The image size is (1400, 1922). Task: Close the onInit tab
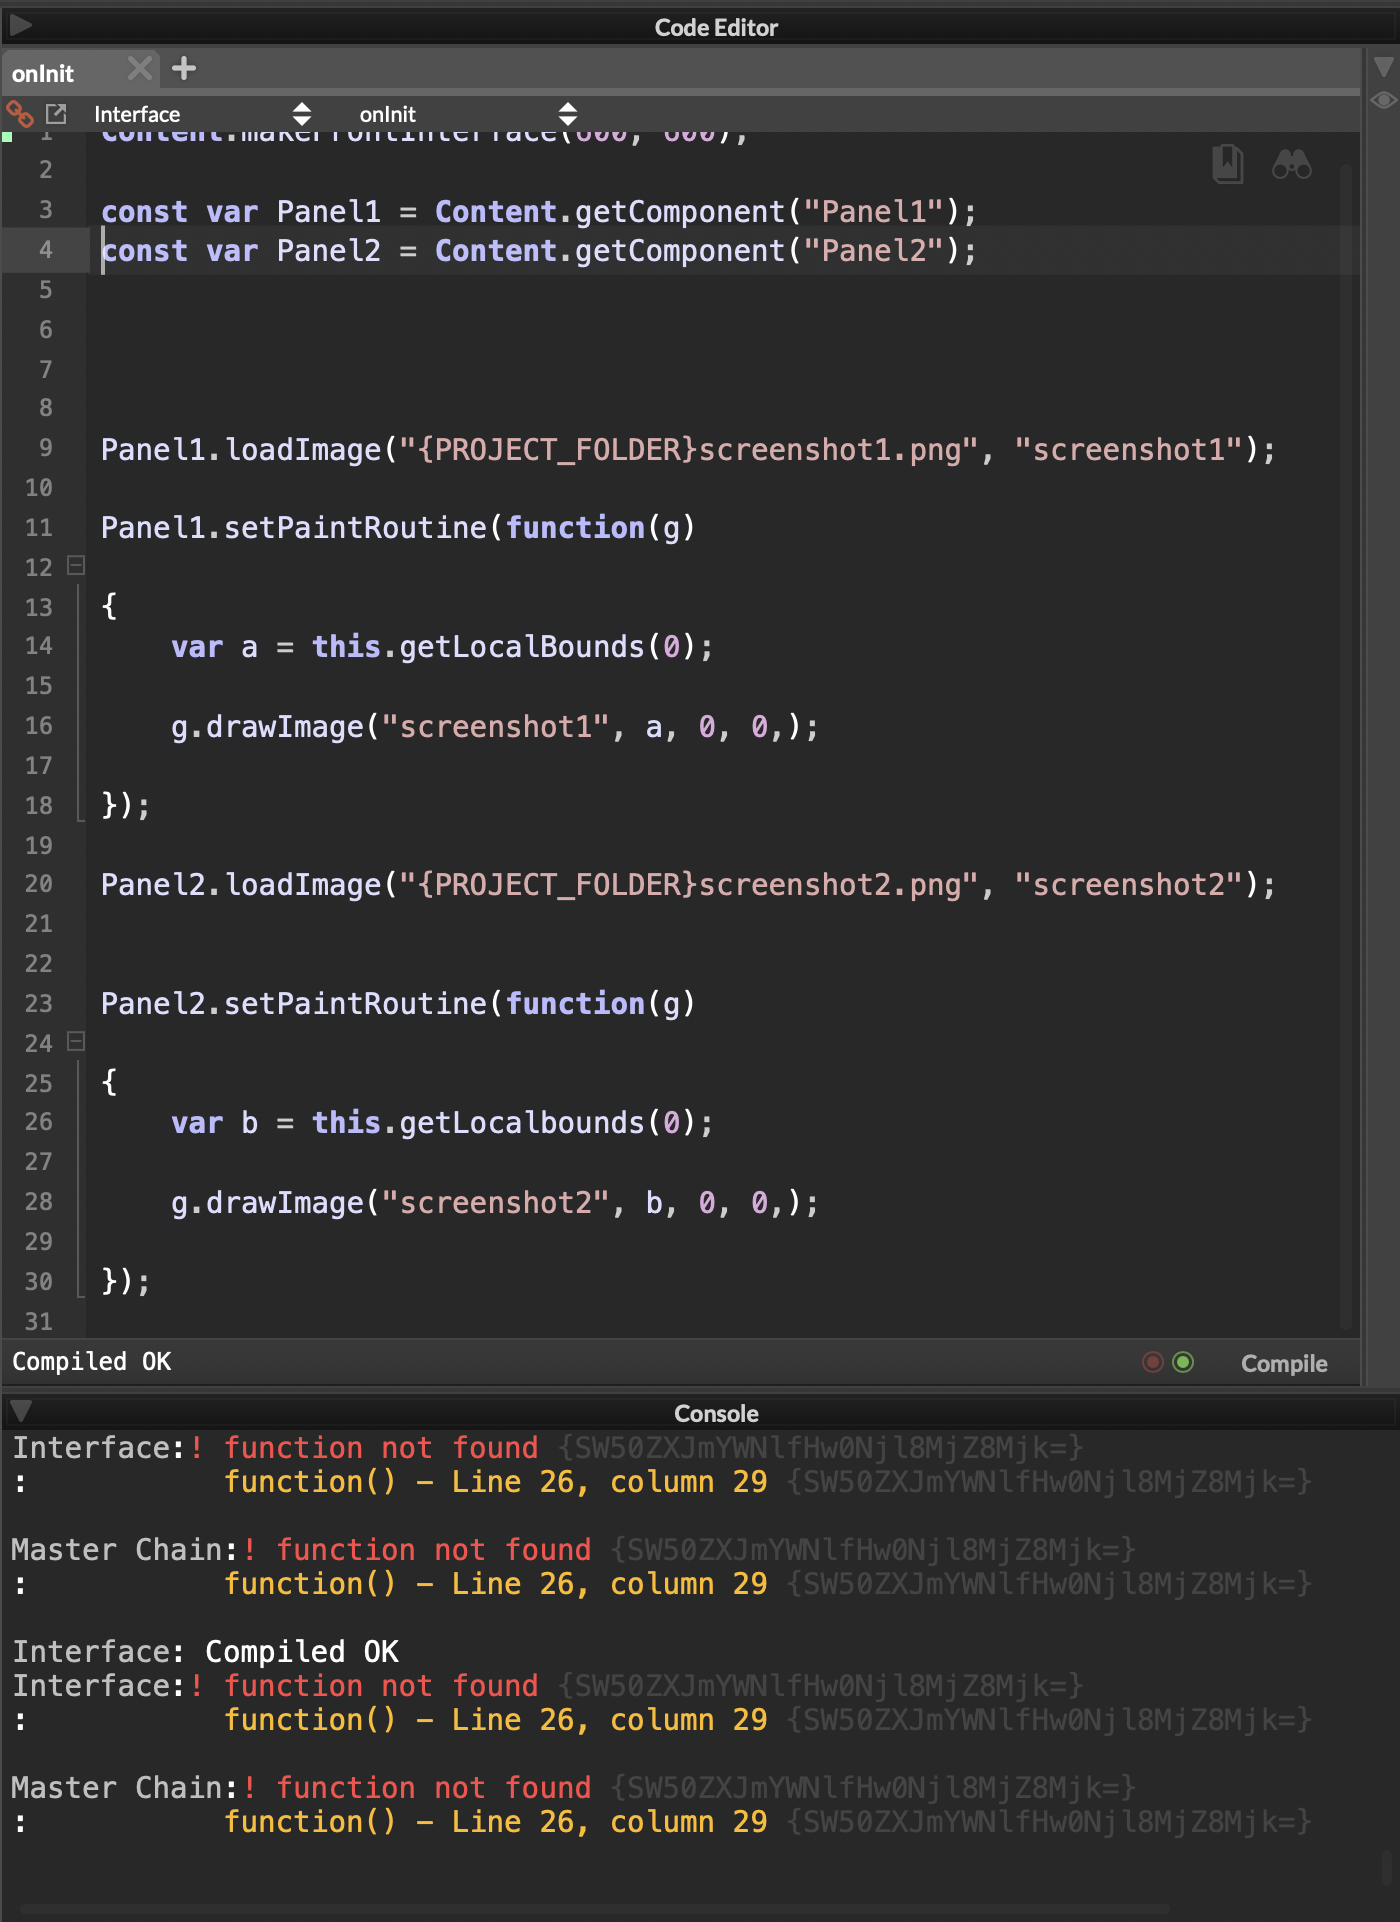pyautogui.click(x=140, y=68)
